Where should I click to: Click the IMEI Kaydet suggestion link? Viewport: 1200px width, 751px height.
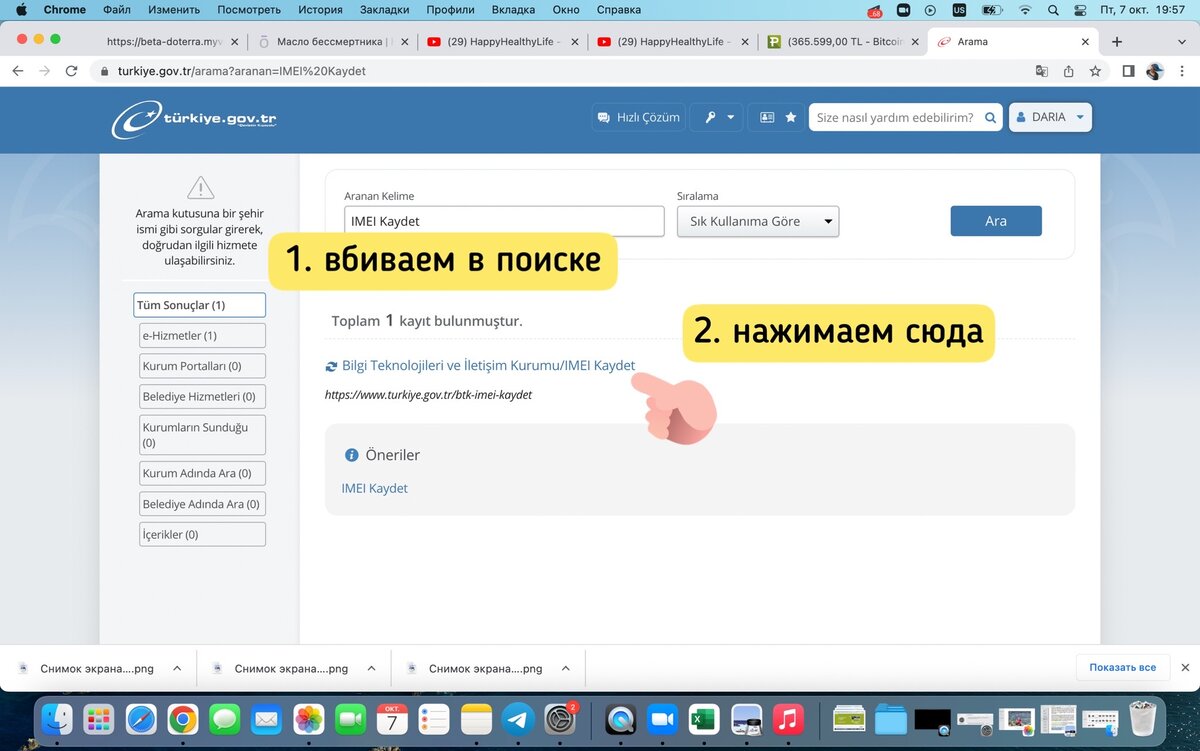point(374,488)
